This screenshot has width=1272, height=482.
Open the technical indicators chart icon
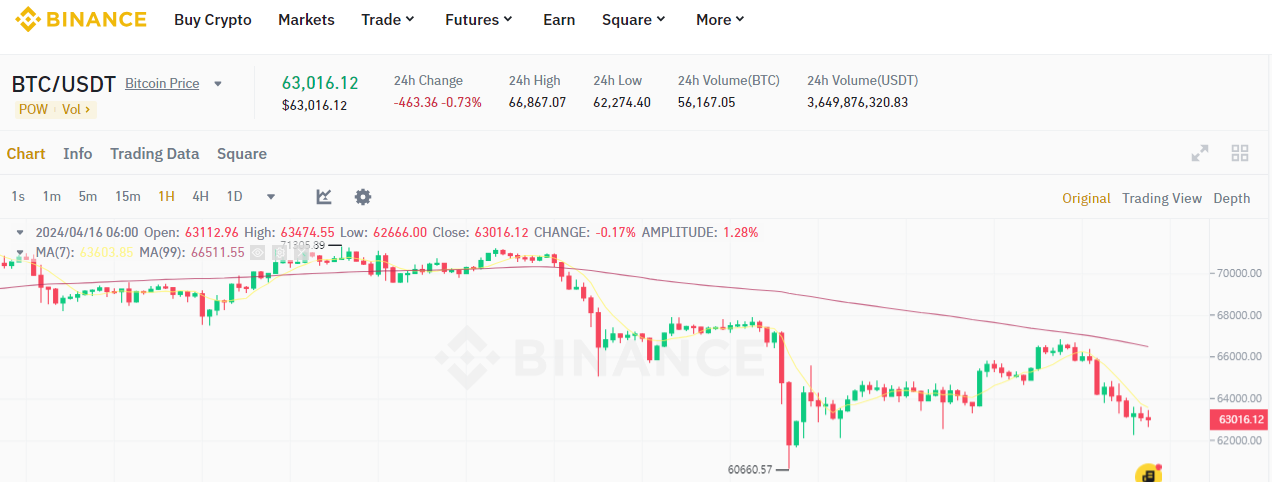pos(324,197)
